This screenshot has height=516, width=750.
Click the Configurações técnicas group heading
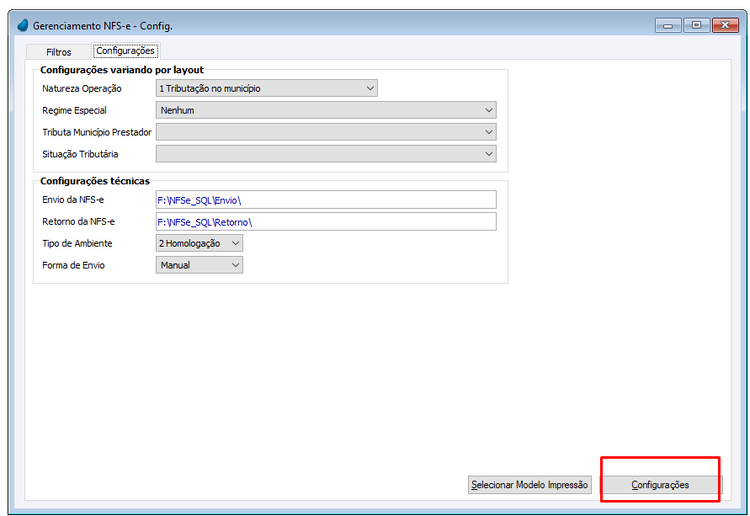[95, 181]
